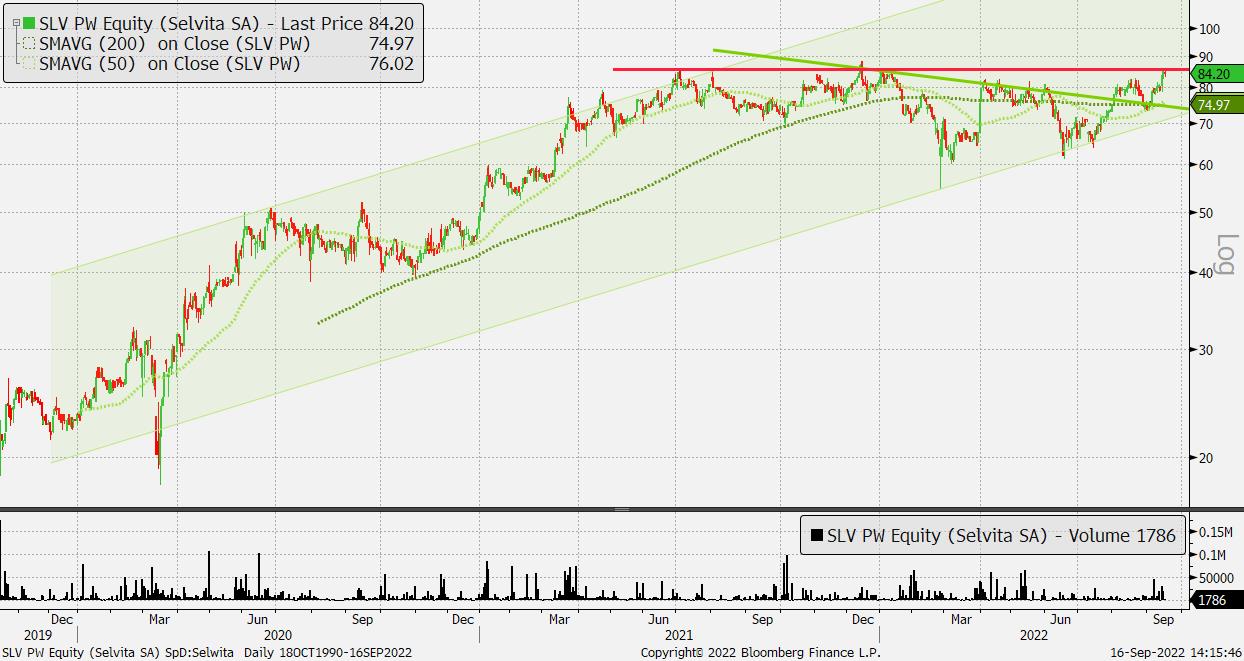Select the red horizontal resistance line
This screenshot has width=1244, height=661.
point(900,69)
